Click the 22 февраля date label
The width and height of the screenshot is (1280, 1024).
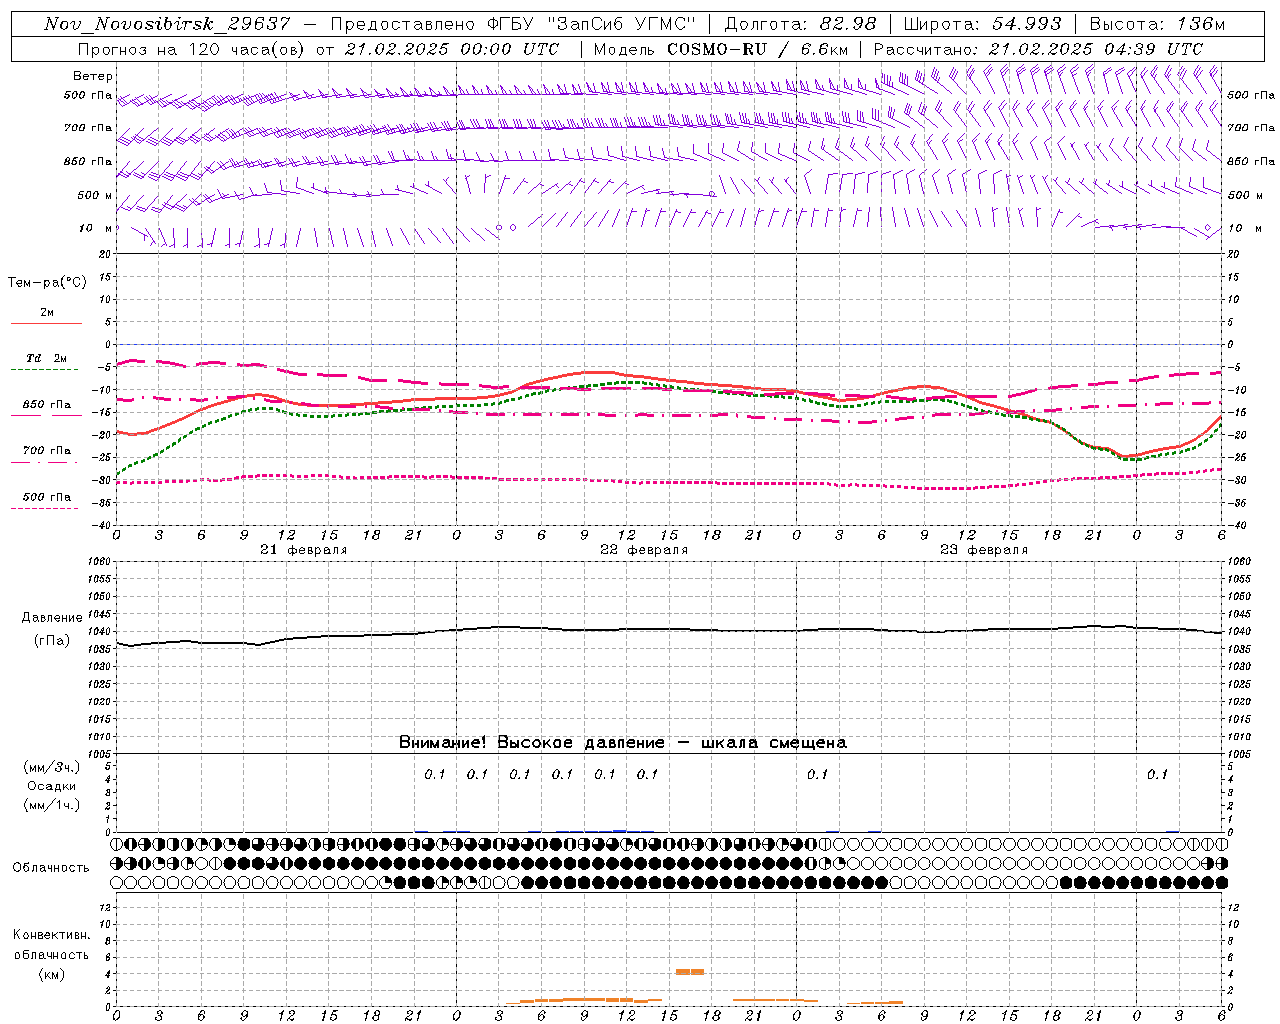[644, 550]
